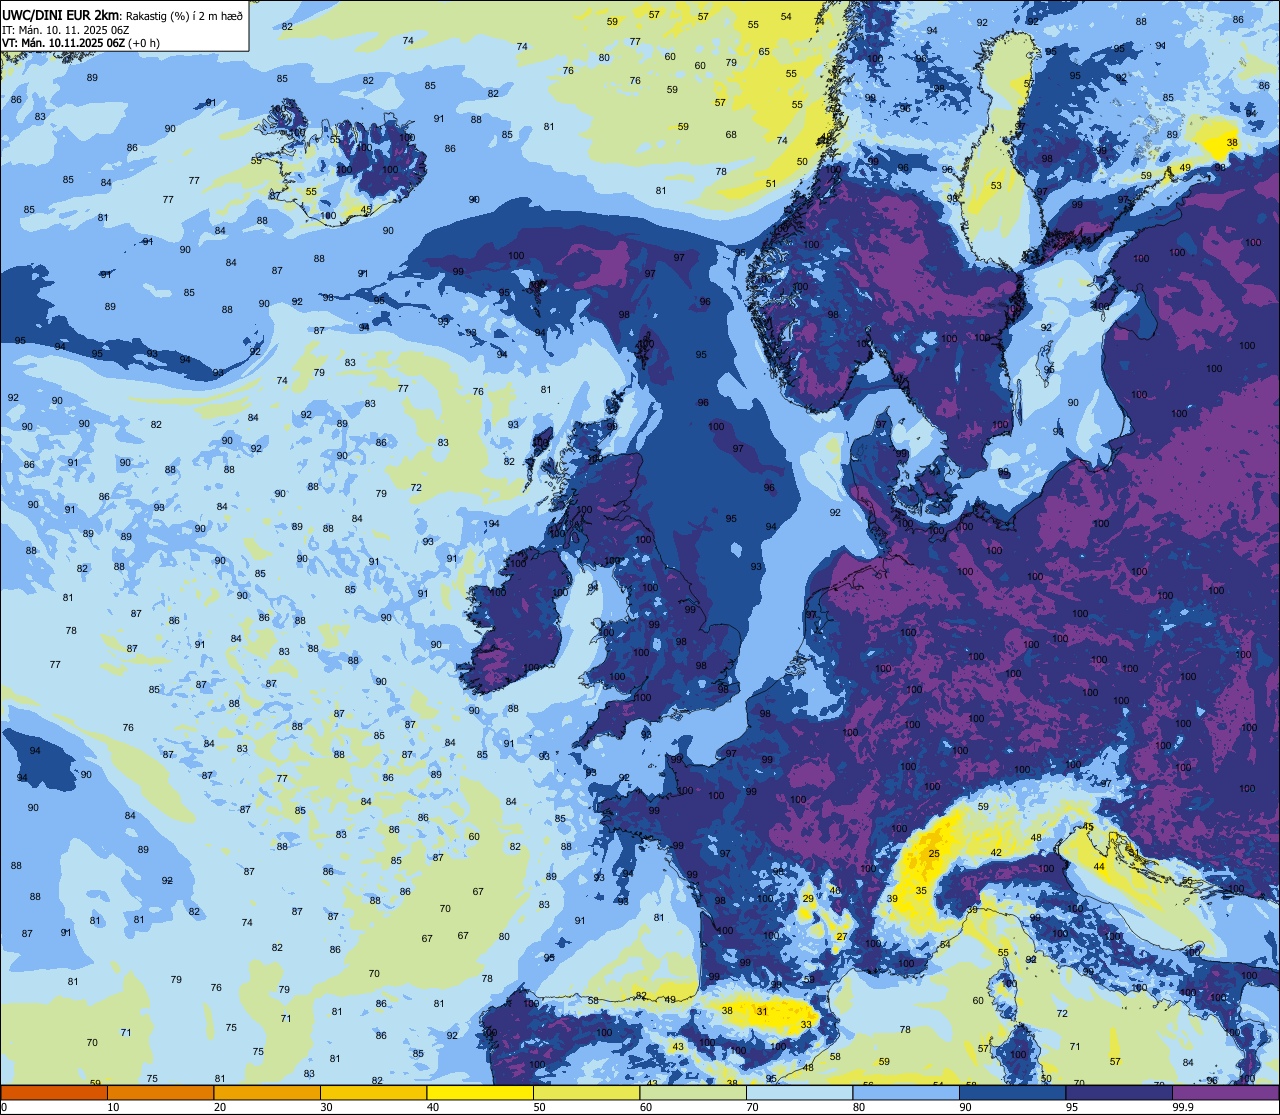
Task: Click the humidity value '68' in the Norwegian Sea
Action: click(x=731, y=135)
